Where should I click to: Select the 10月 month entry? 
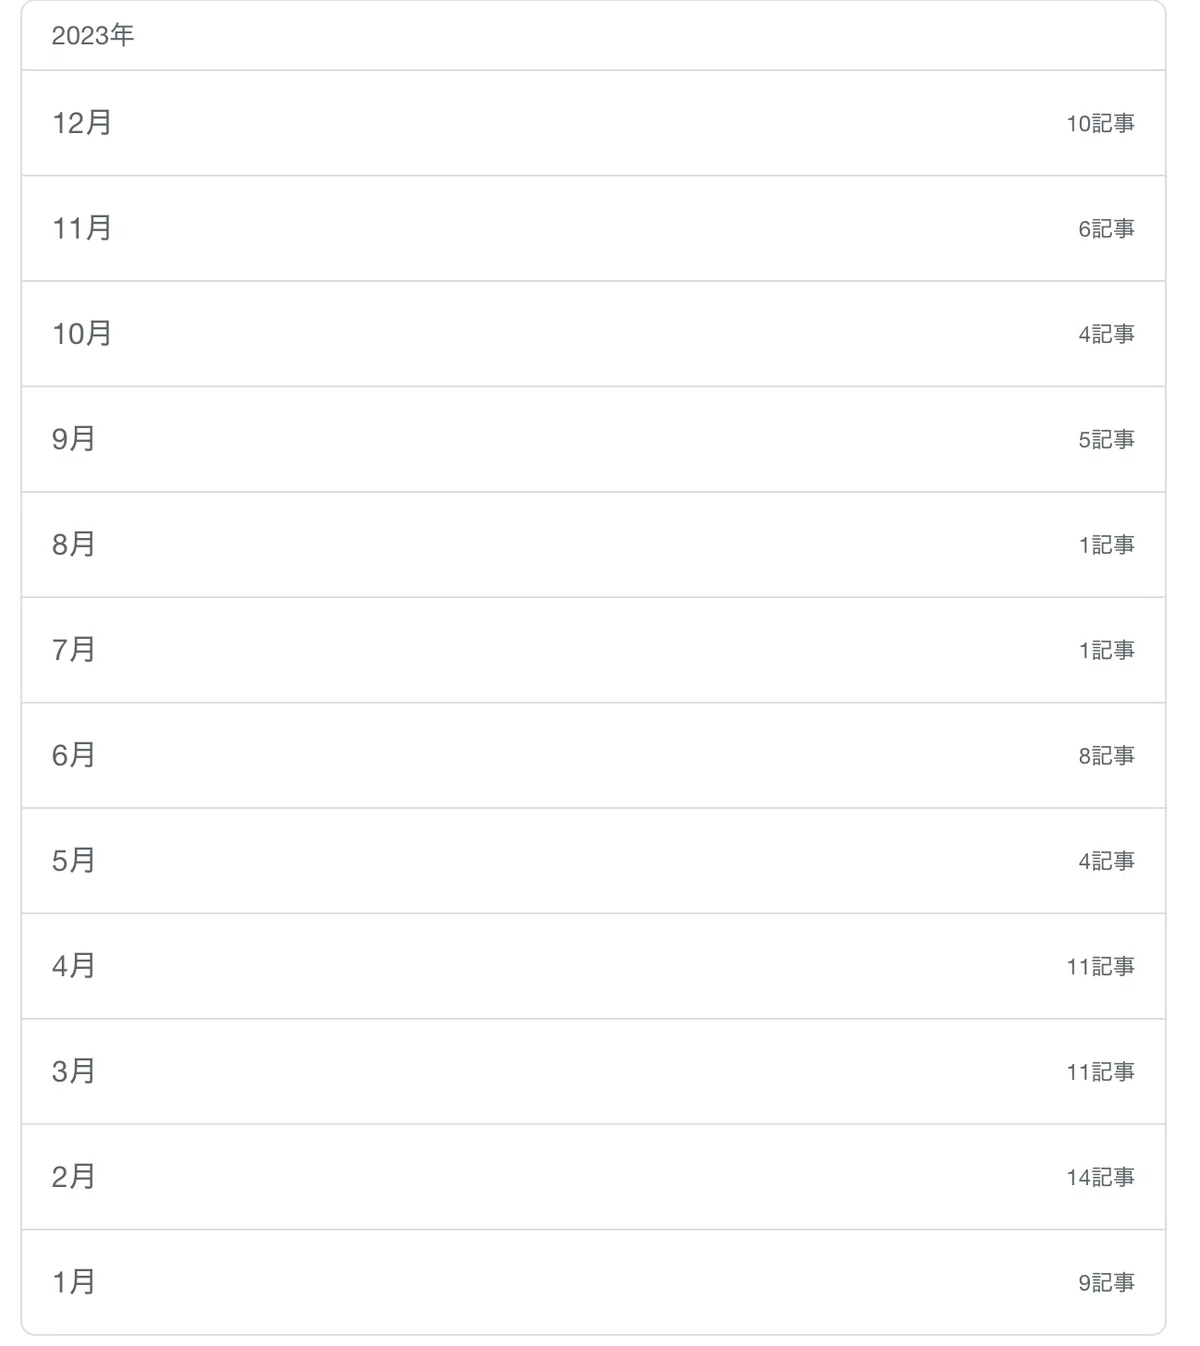coord(593,334)
